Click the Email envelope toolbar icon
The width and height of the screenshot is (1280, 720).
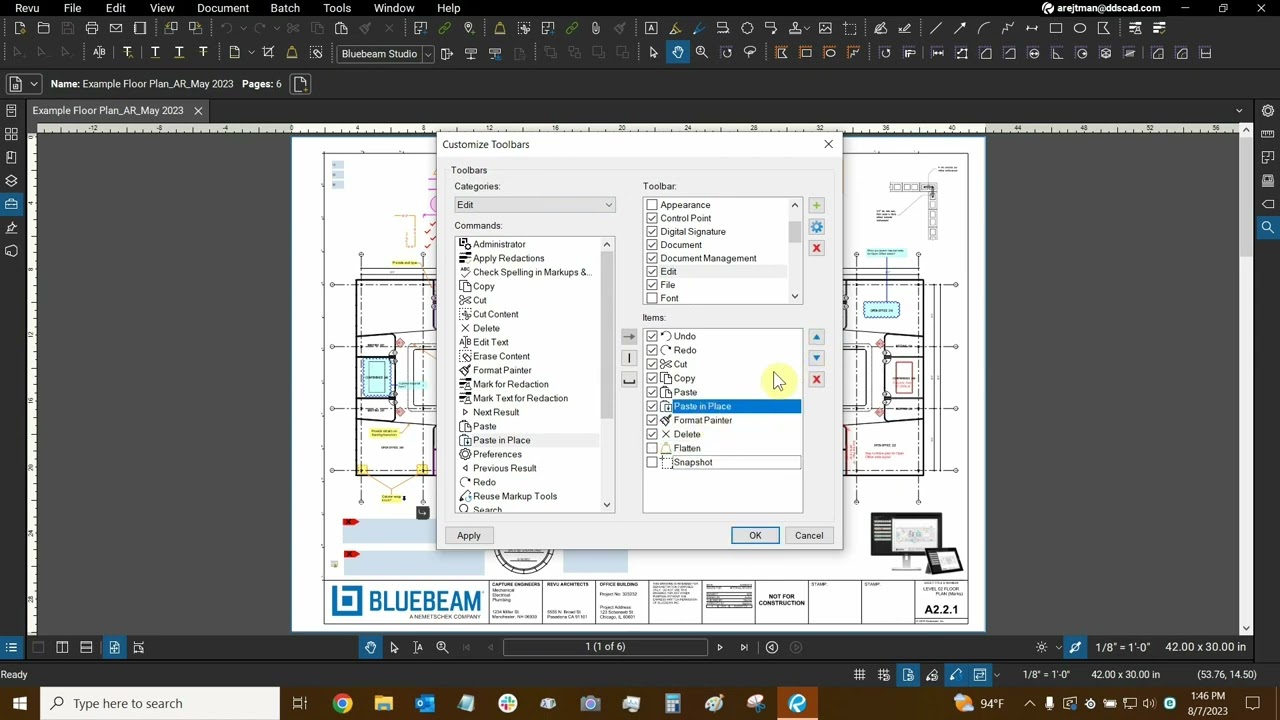click(x=116, y=28)
